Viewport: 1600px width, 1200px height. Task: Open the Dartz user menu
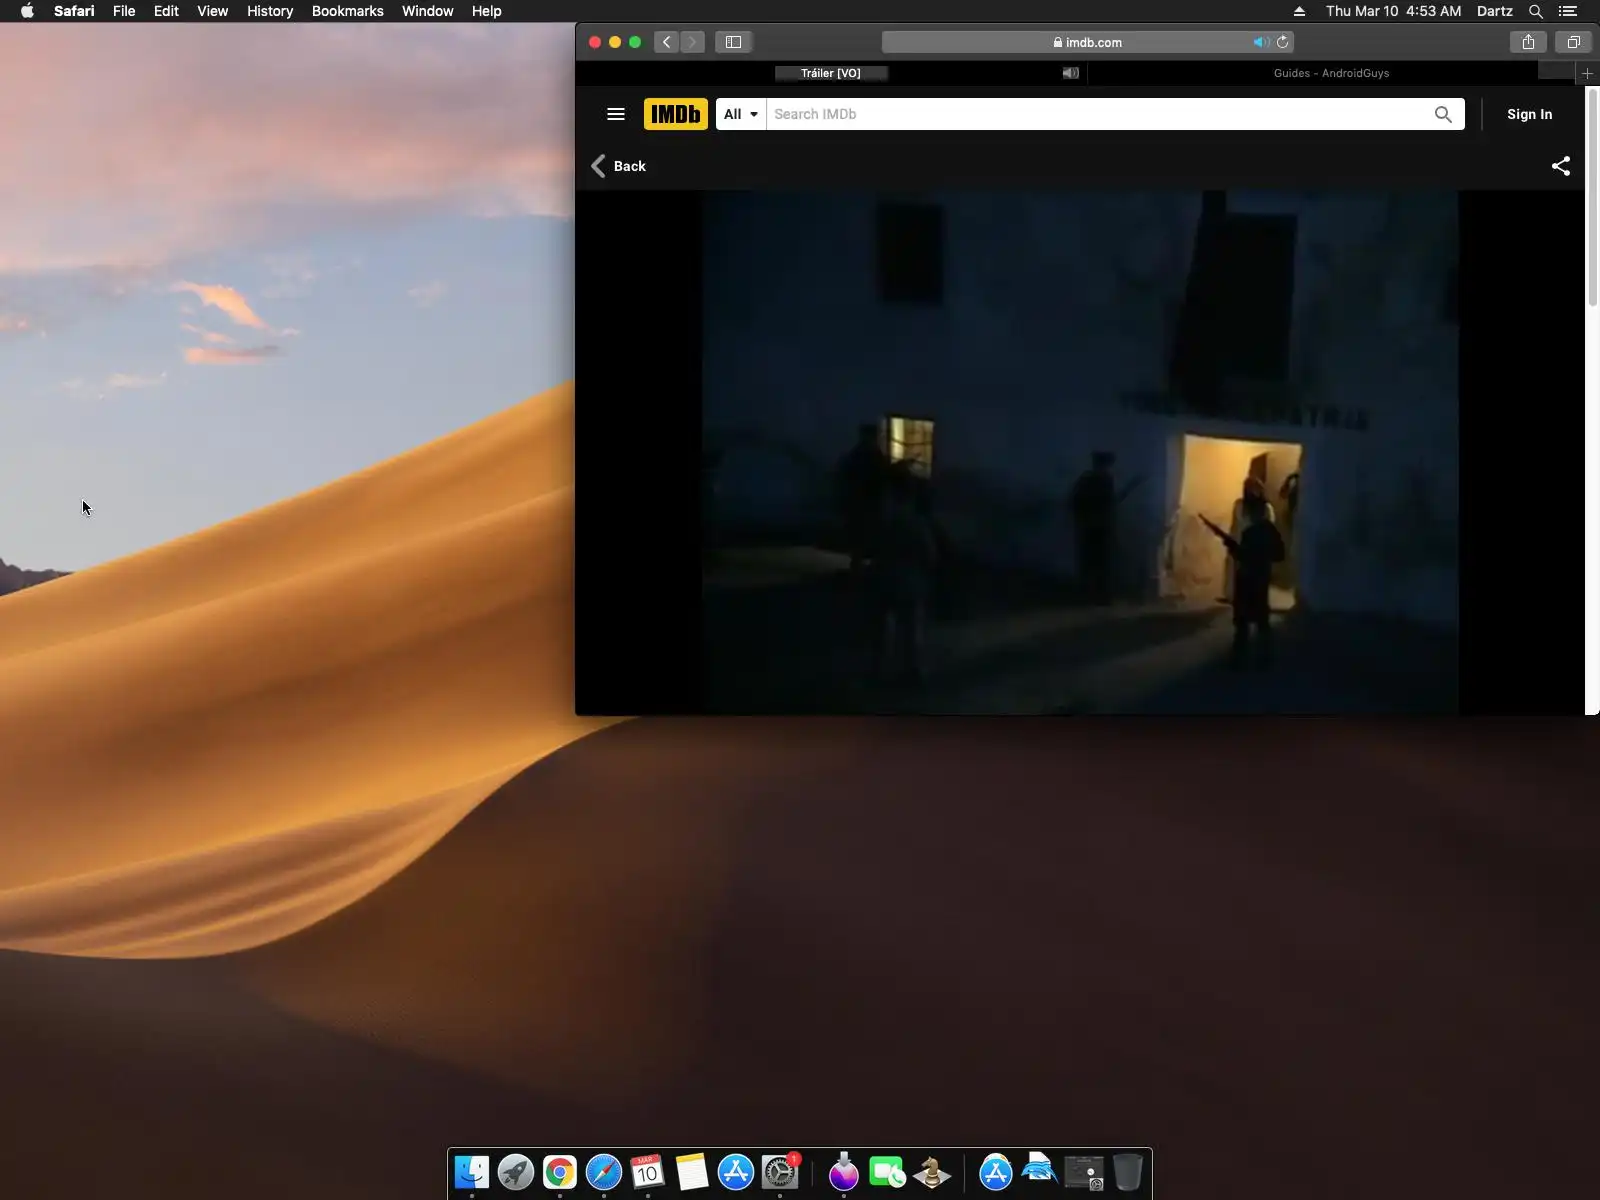[x=1494, y=11]
